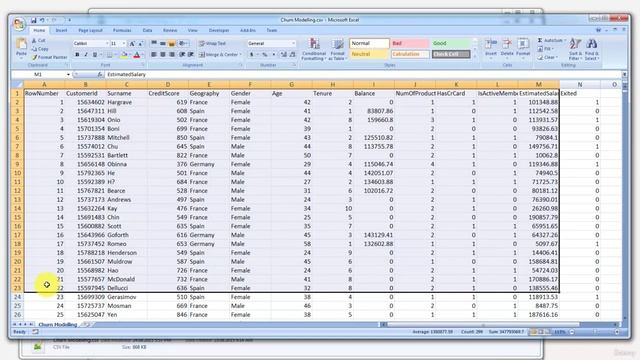Copy the selected cells
Image resolution: width=640 pixels, height=360 pixels.
(40, 49)
